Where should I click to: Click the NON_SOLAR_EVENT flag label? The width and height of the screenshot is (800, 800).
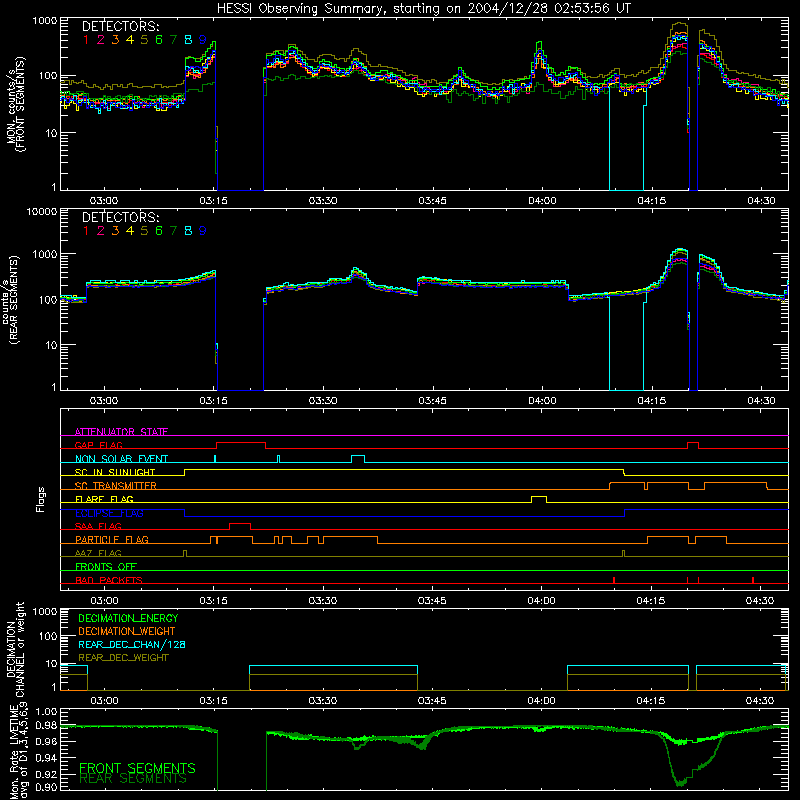click(x=121, y=459)
